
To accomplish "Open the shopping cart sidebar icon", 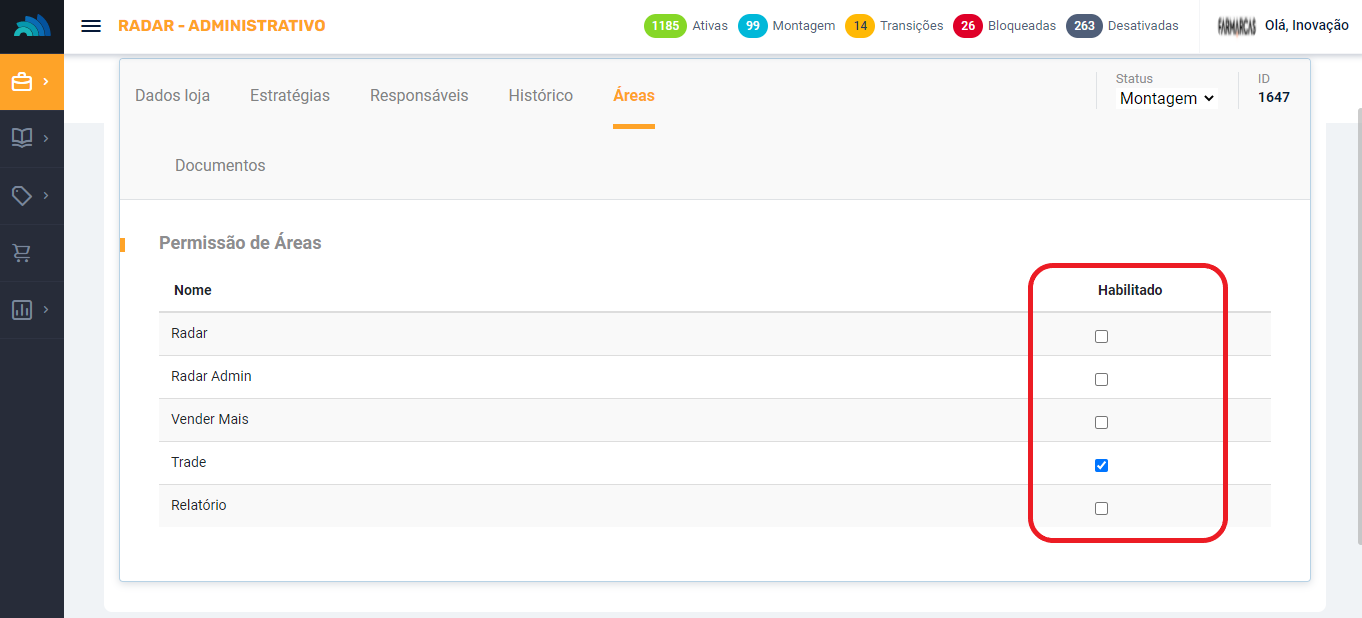I will tap(22, 253).
